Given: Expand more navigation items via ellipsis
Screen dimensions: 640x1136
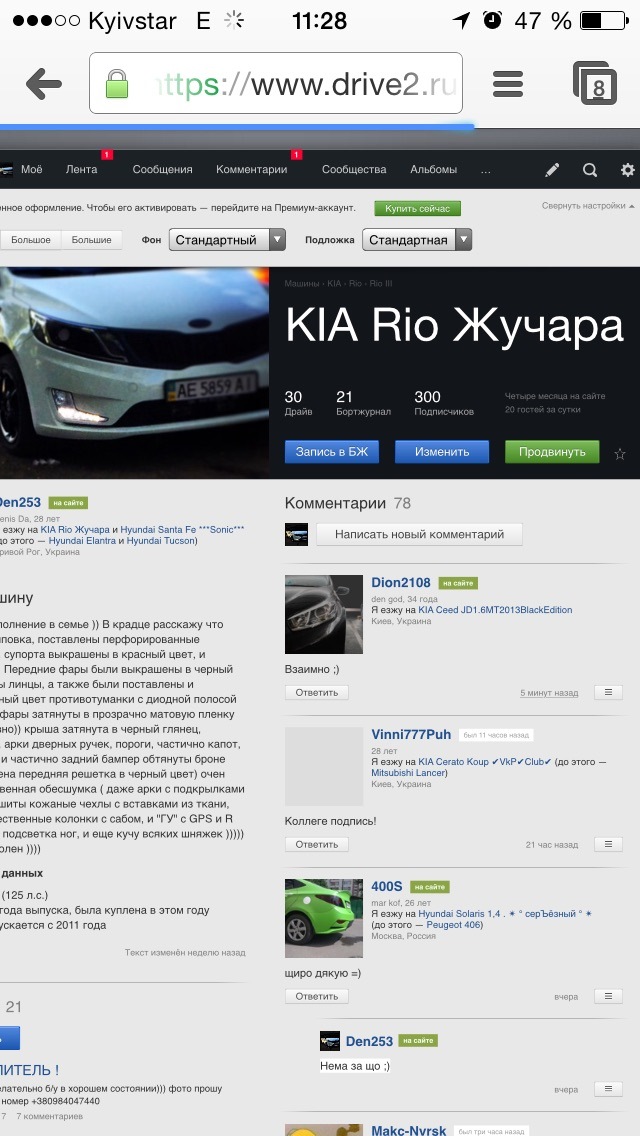Looking at the screenshot, I should [x=486, y=171].
